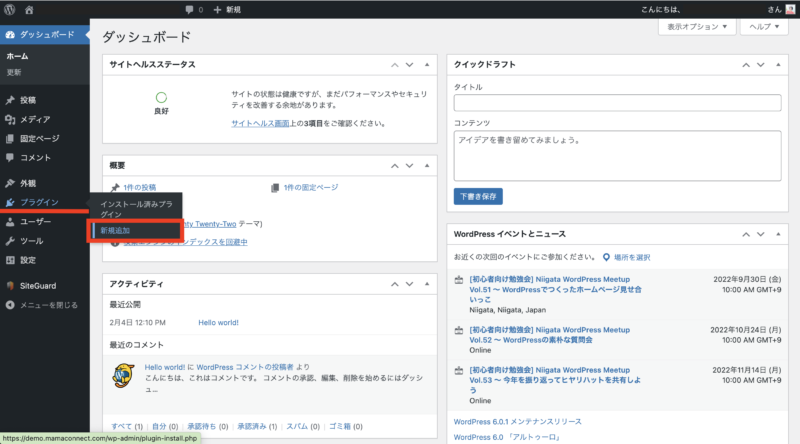
Task: Click the 外観 brush icon in sidebar
Action: pyautogui.click(x=10, y=183)
